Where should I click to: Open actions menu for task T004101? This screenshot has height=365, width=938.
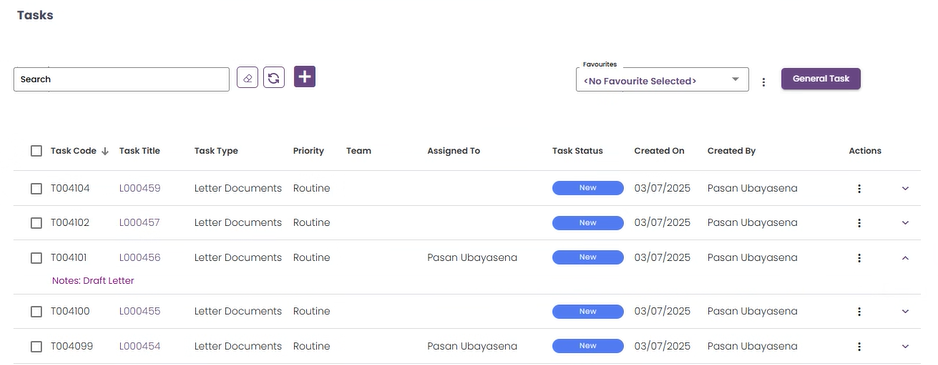pyautogui.click(x=859, y=258)
